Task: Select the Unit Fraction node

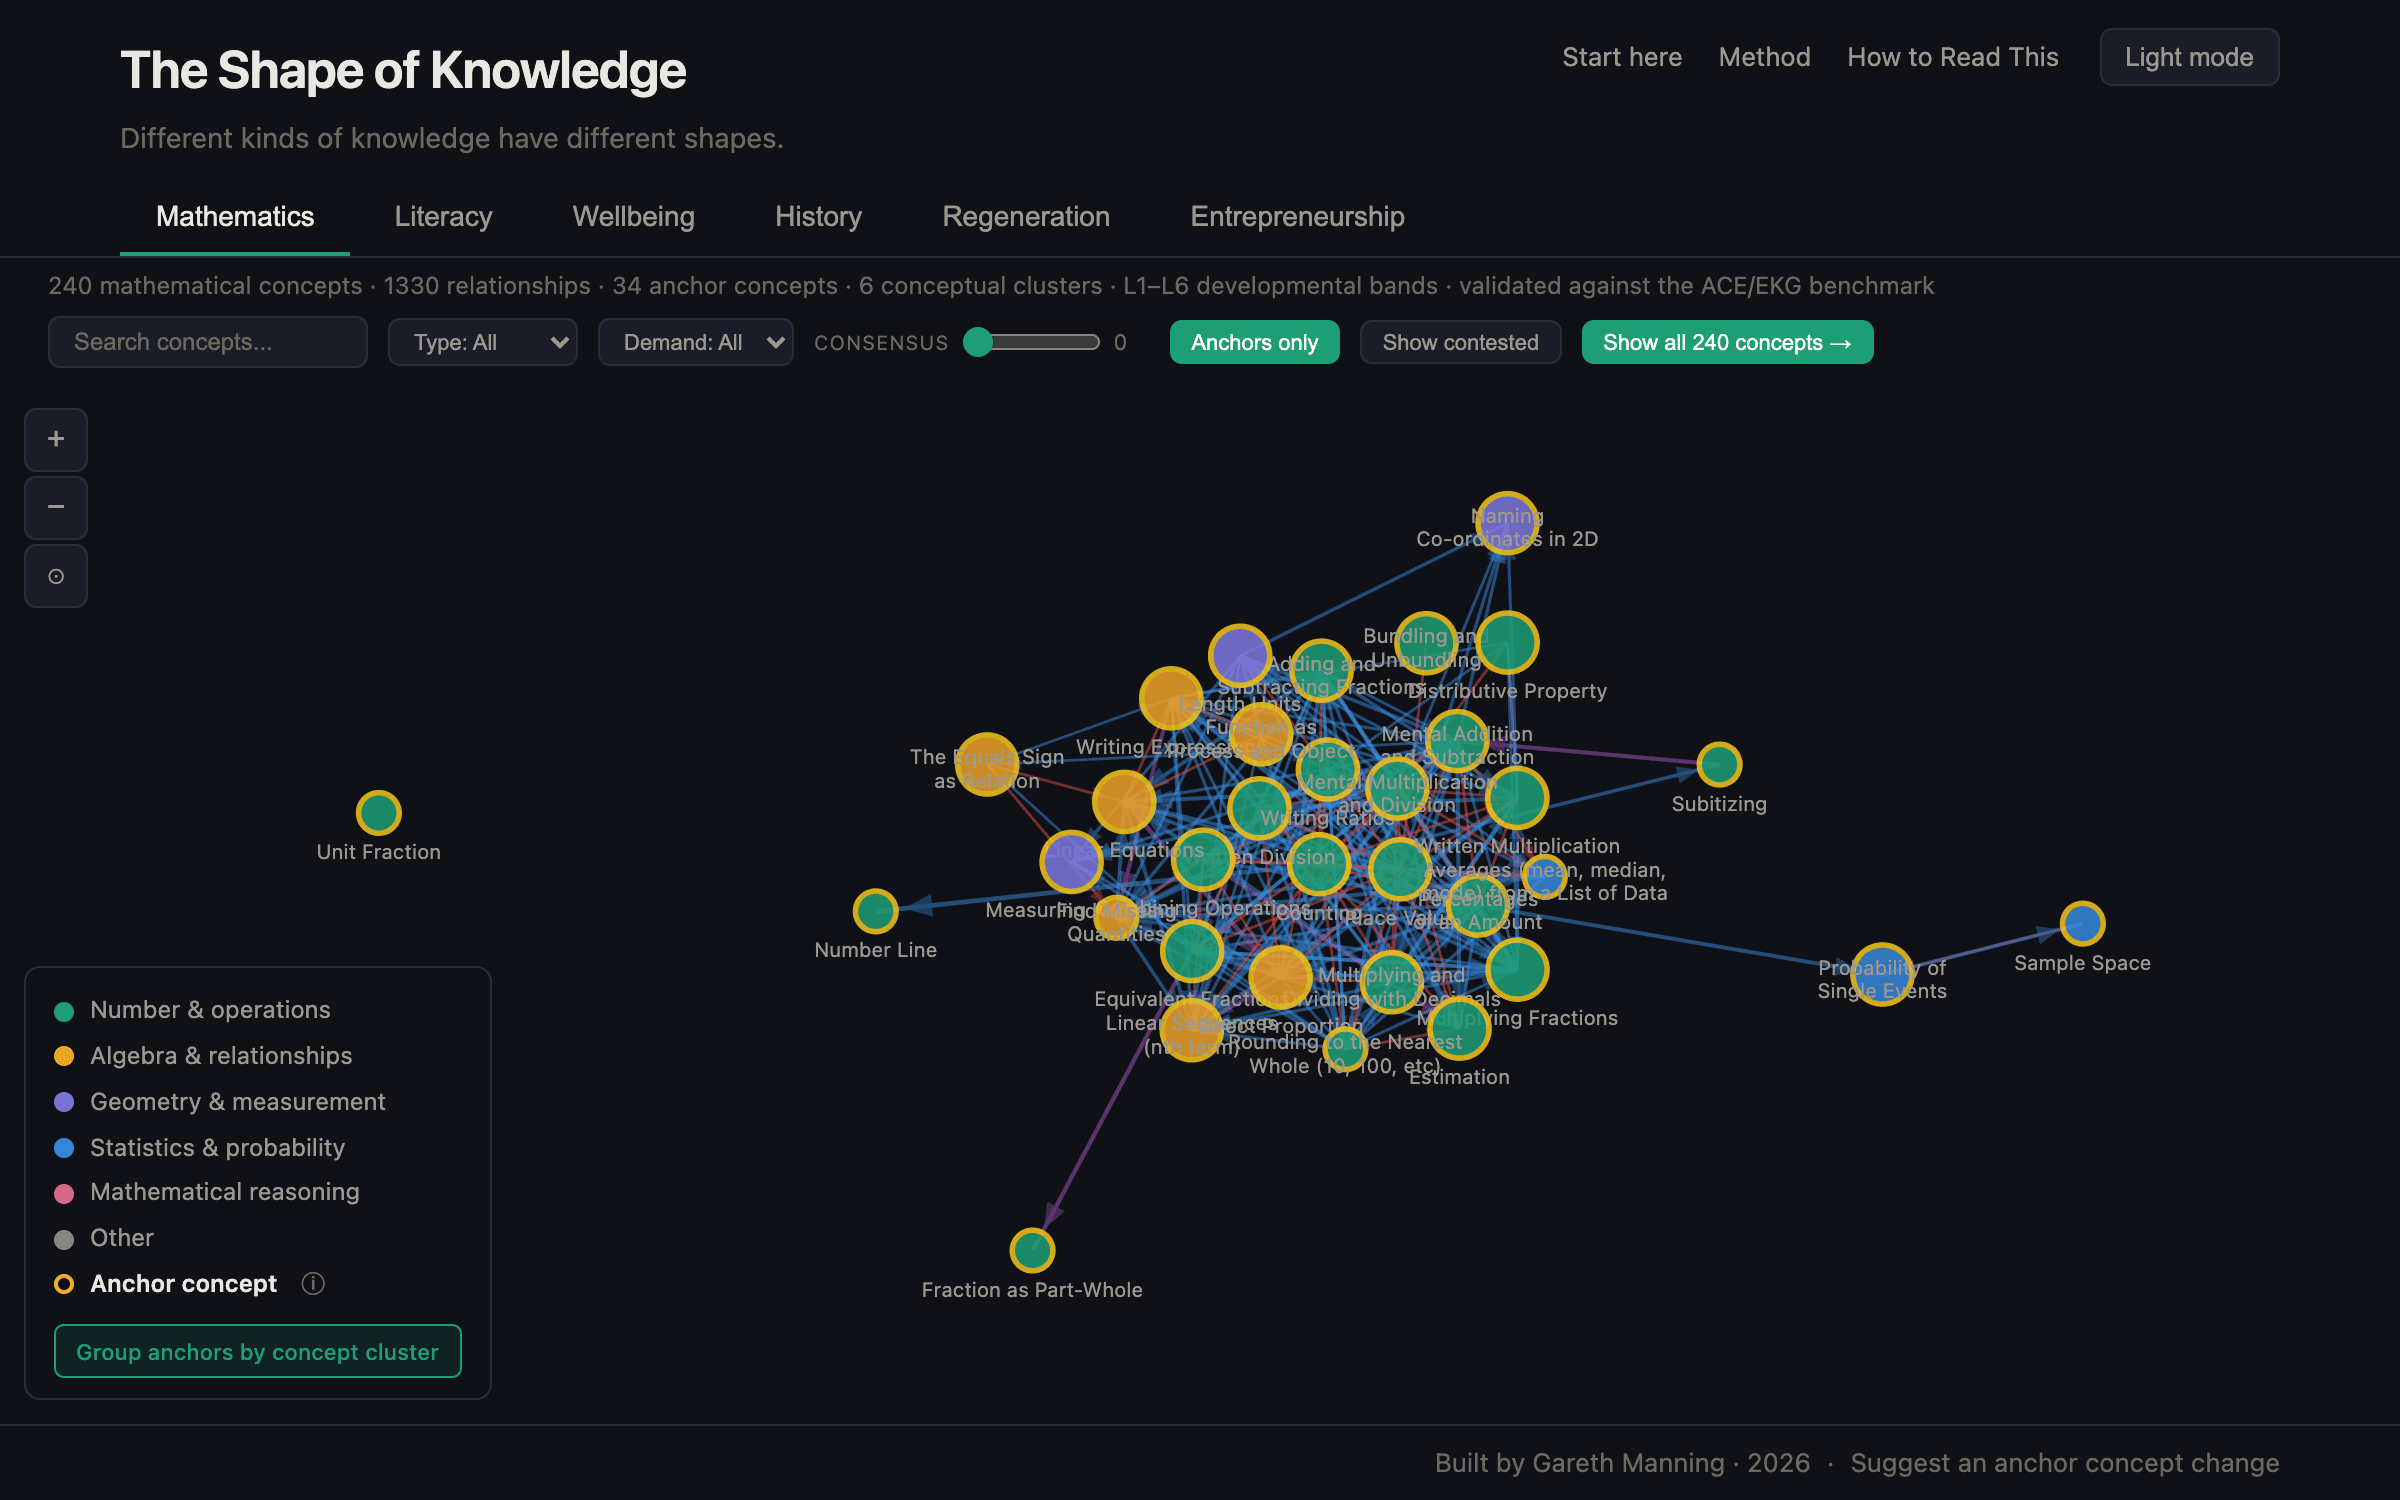Action: [379, 813]
